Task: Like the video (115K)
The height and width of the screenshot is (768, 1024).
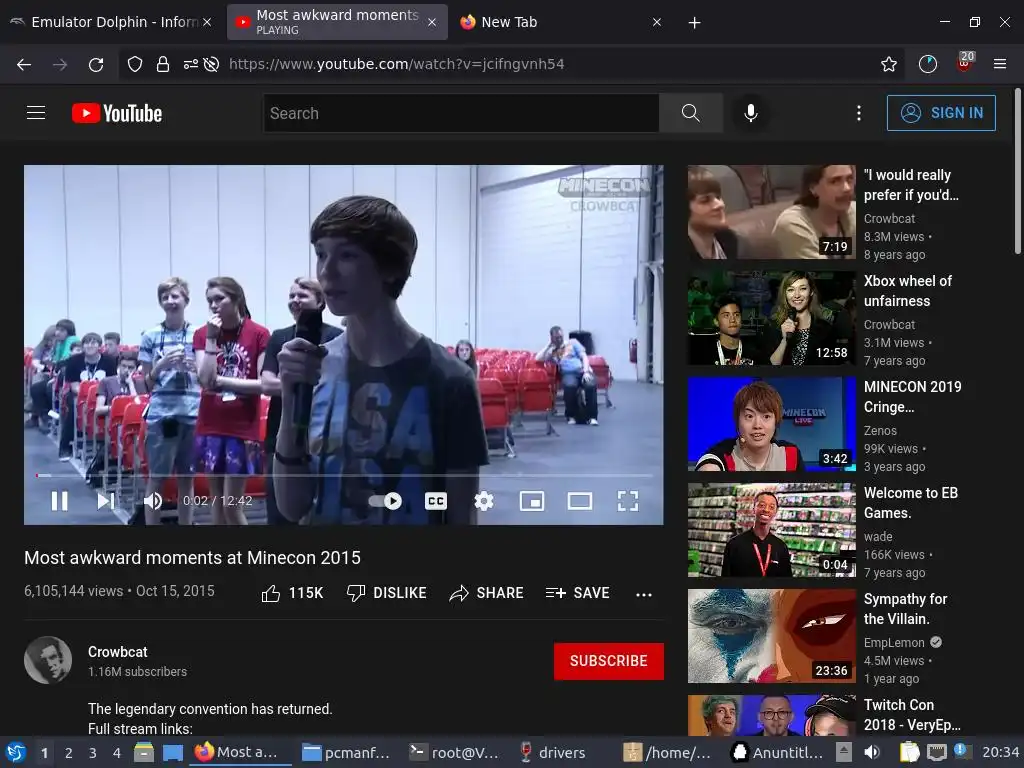Action: coord(292,593)
